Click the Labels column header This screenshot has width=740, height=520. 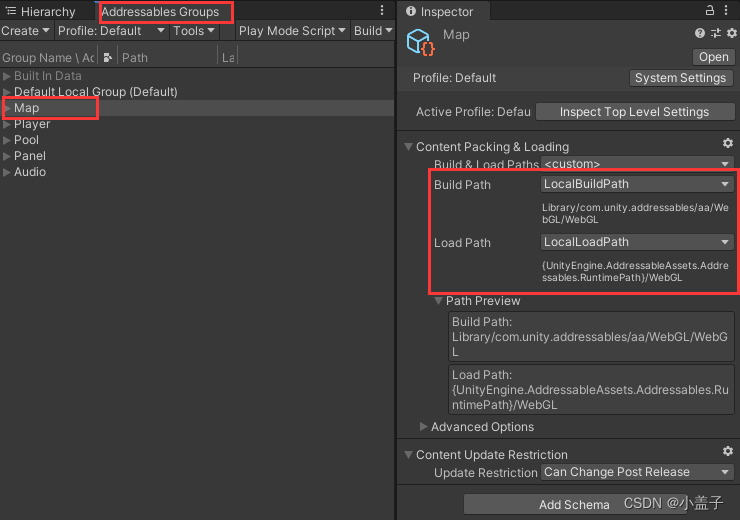(228, 58)
